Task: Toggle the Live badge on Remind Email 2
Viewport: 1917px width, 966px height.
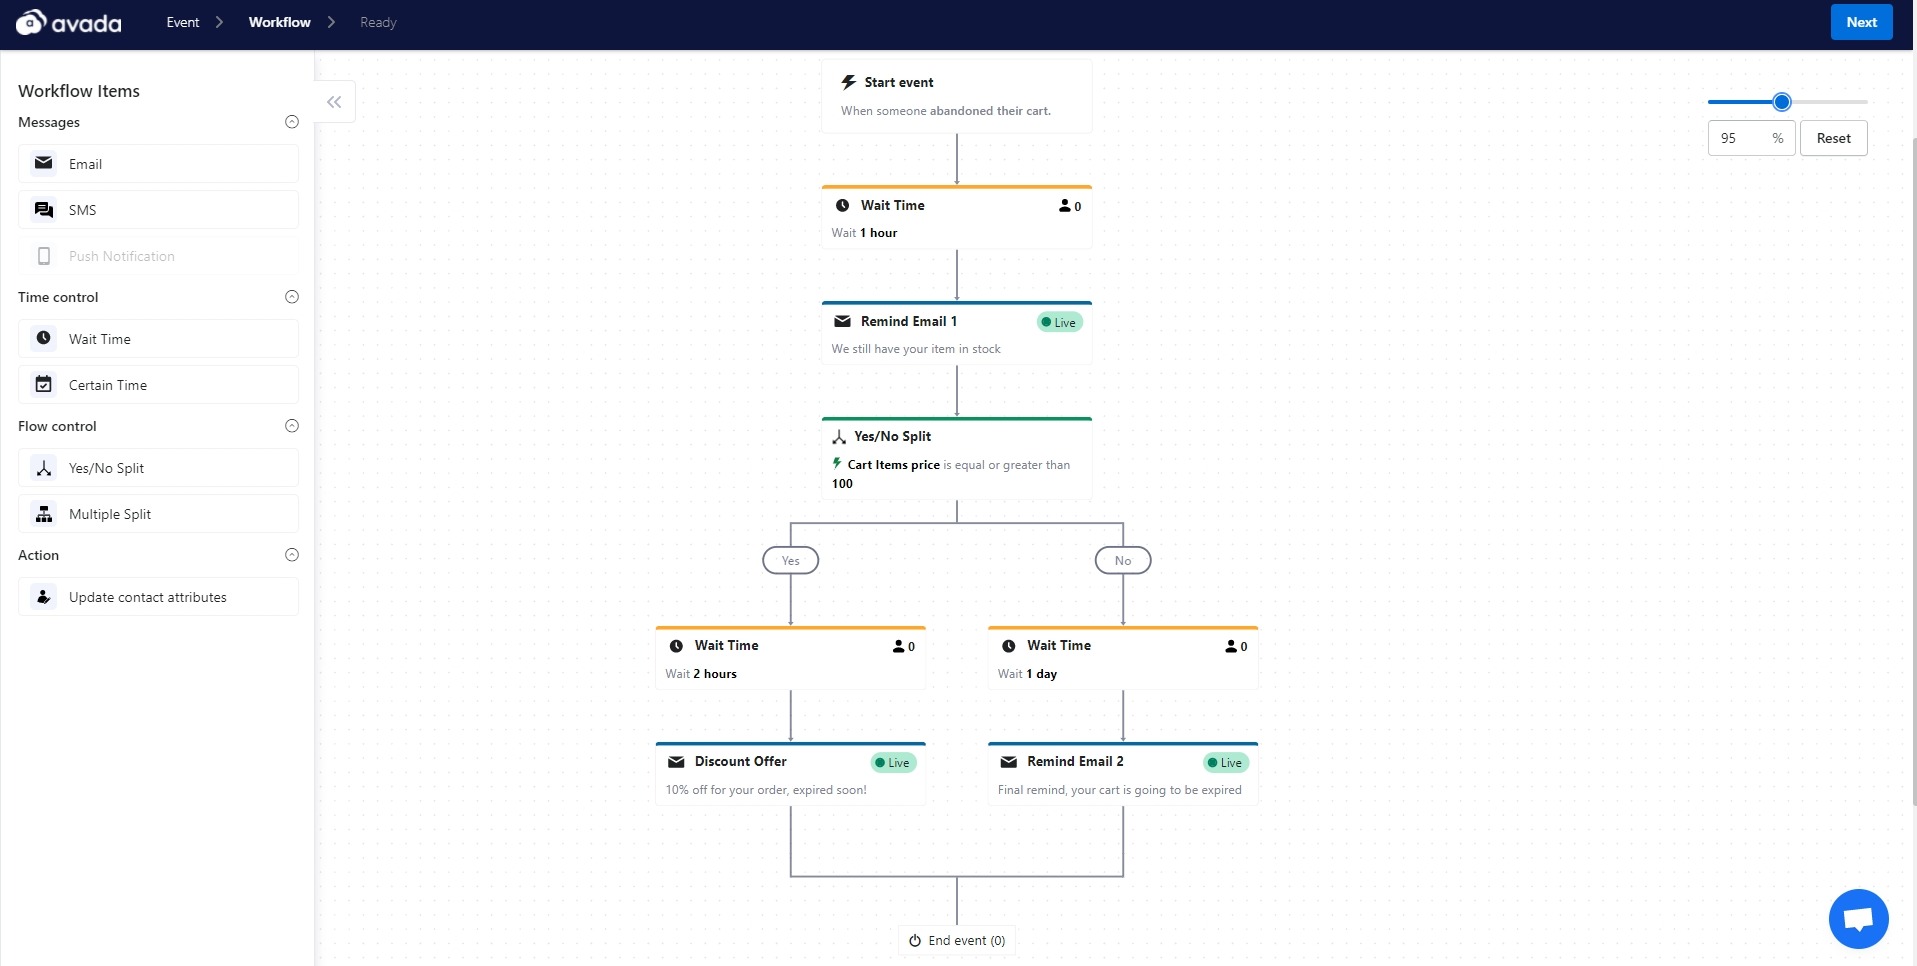Action: [x=1225, y=762]
